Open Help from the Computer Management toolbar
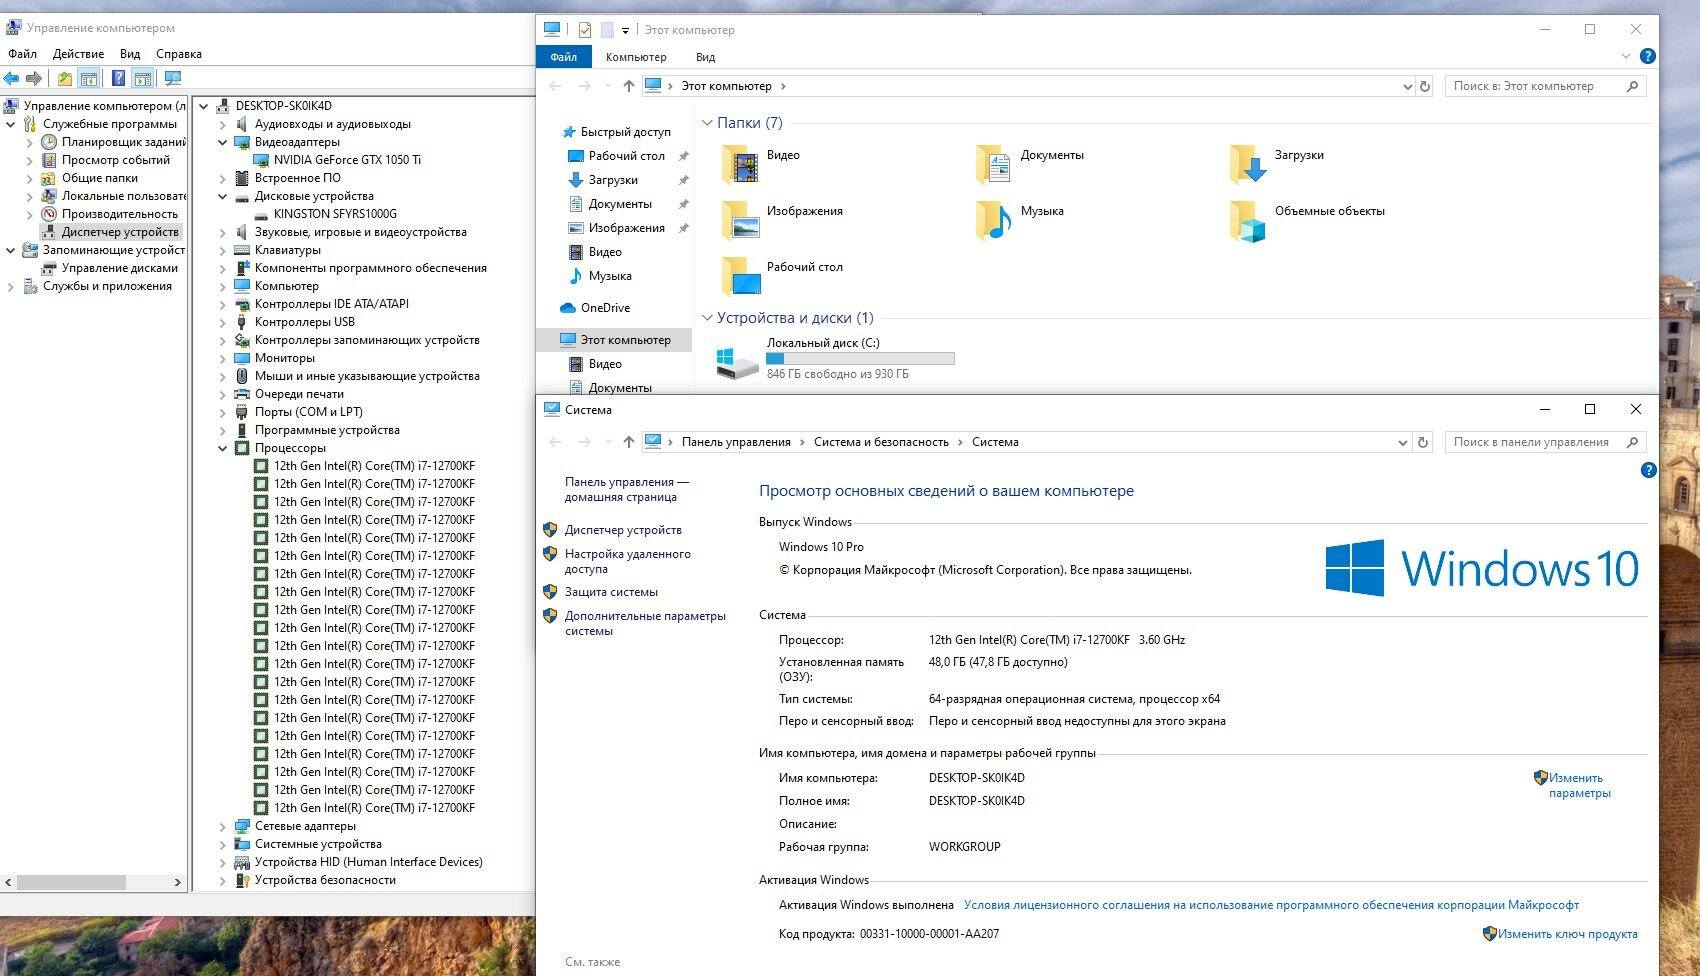Viewport: 1700px width, 976px height. [x=118, y=78]
